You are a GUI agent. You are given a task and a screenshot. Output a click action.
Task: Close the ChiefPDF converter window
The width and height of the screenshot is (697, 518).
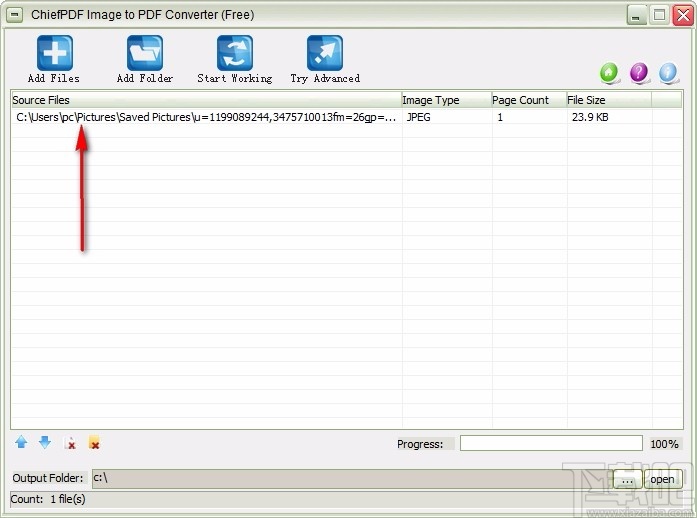click(683, 16)
